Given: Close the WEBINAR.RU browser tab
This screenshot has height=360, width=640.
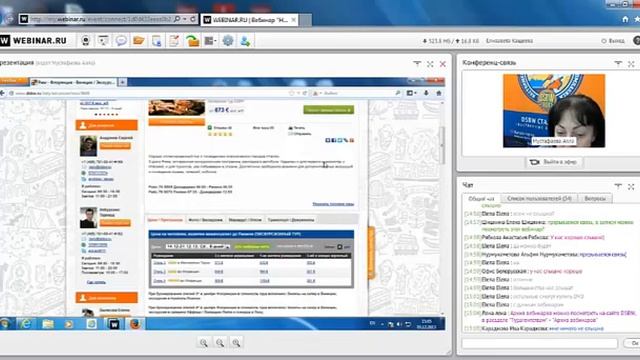Looking at the screenshot, I should pyautogui.click(x=293, y=20).
